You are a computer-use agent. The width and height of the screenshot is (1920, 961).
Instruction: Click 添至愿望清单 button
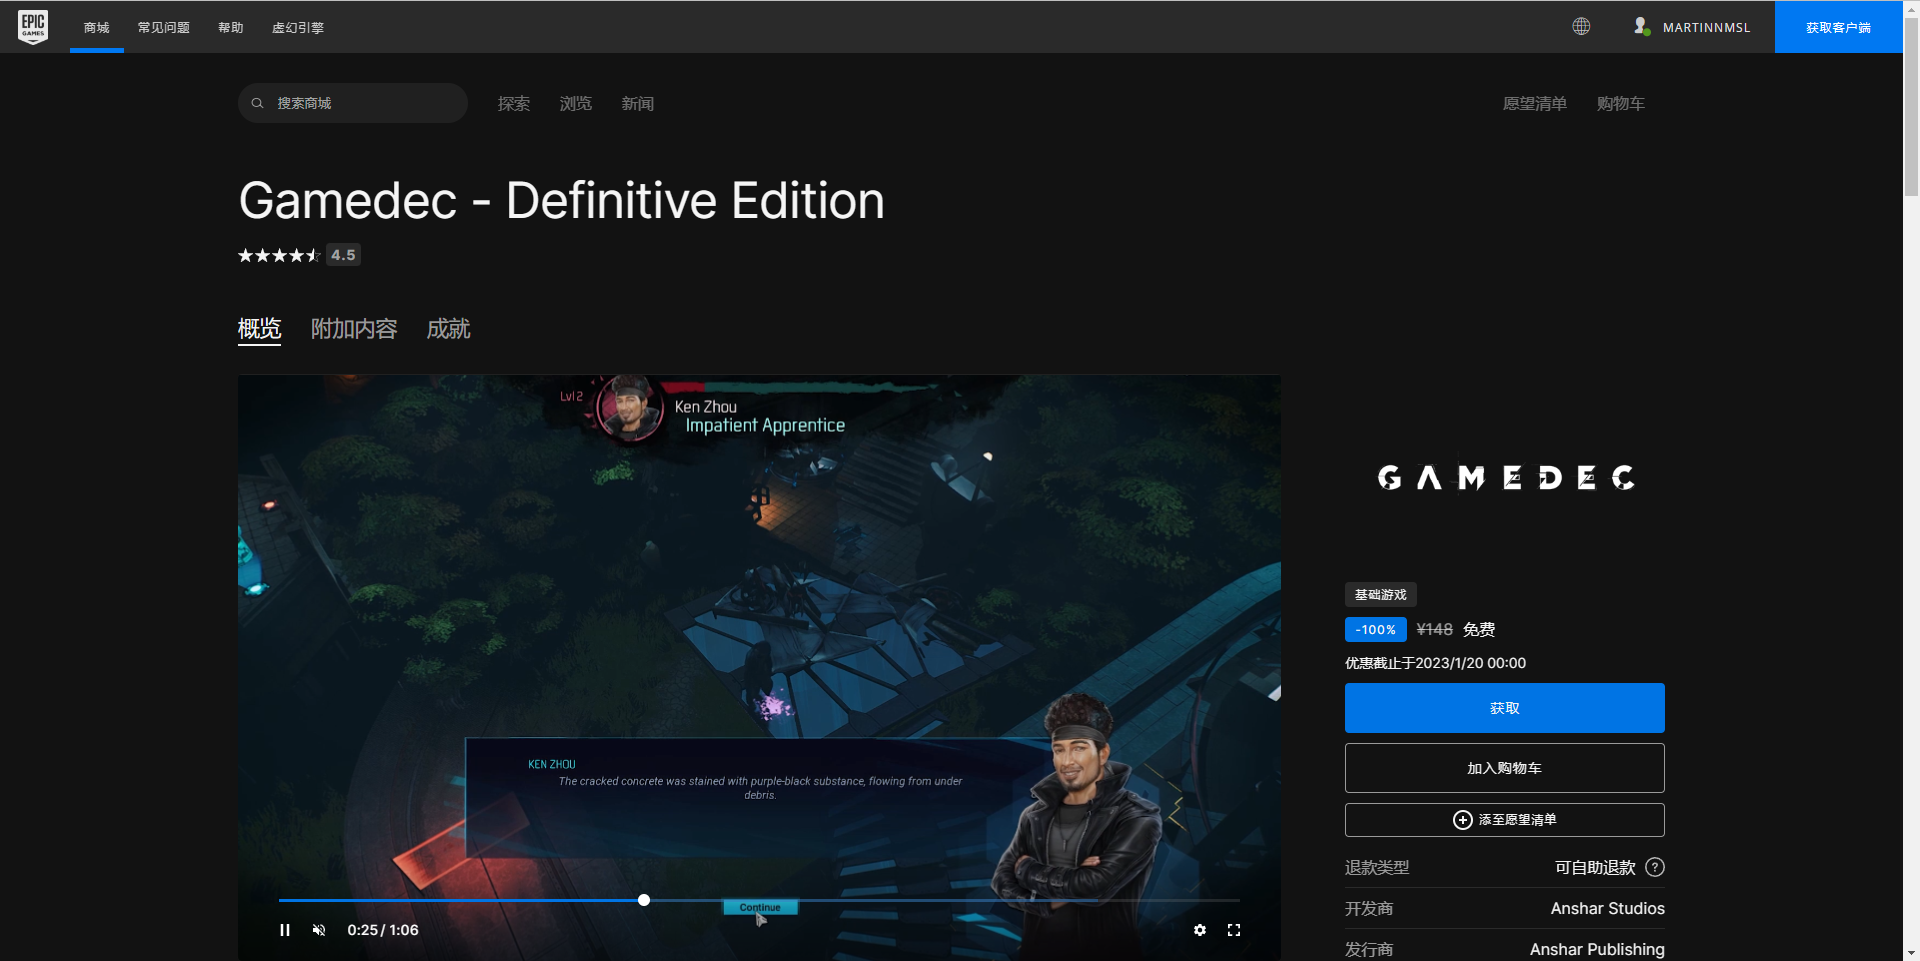[x=1504, y=820]
